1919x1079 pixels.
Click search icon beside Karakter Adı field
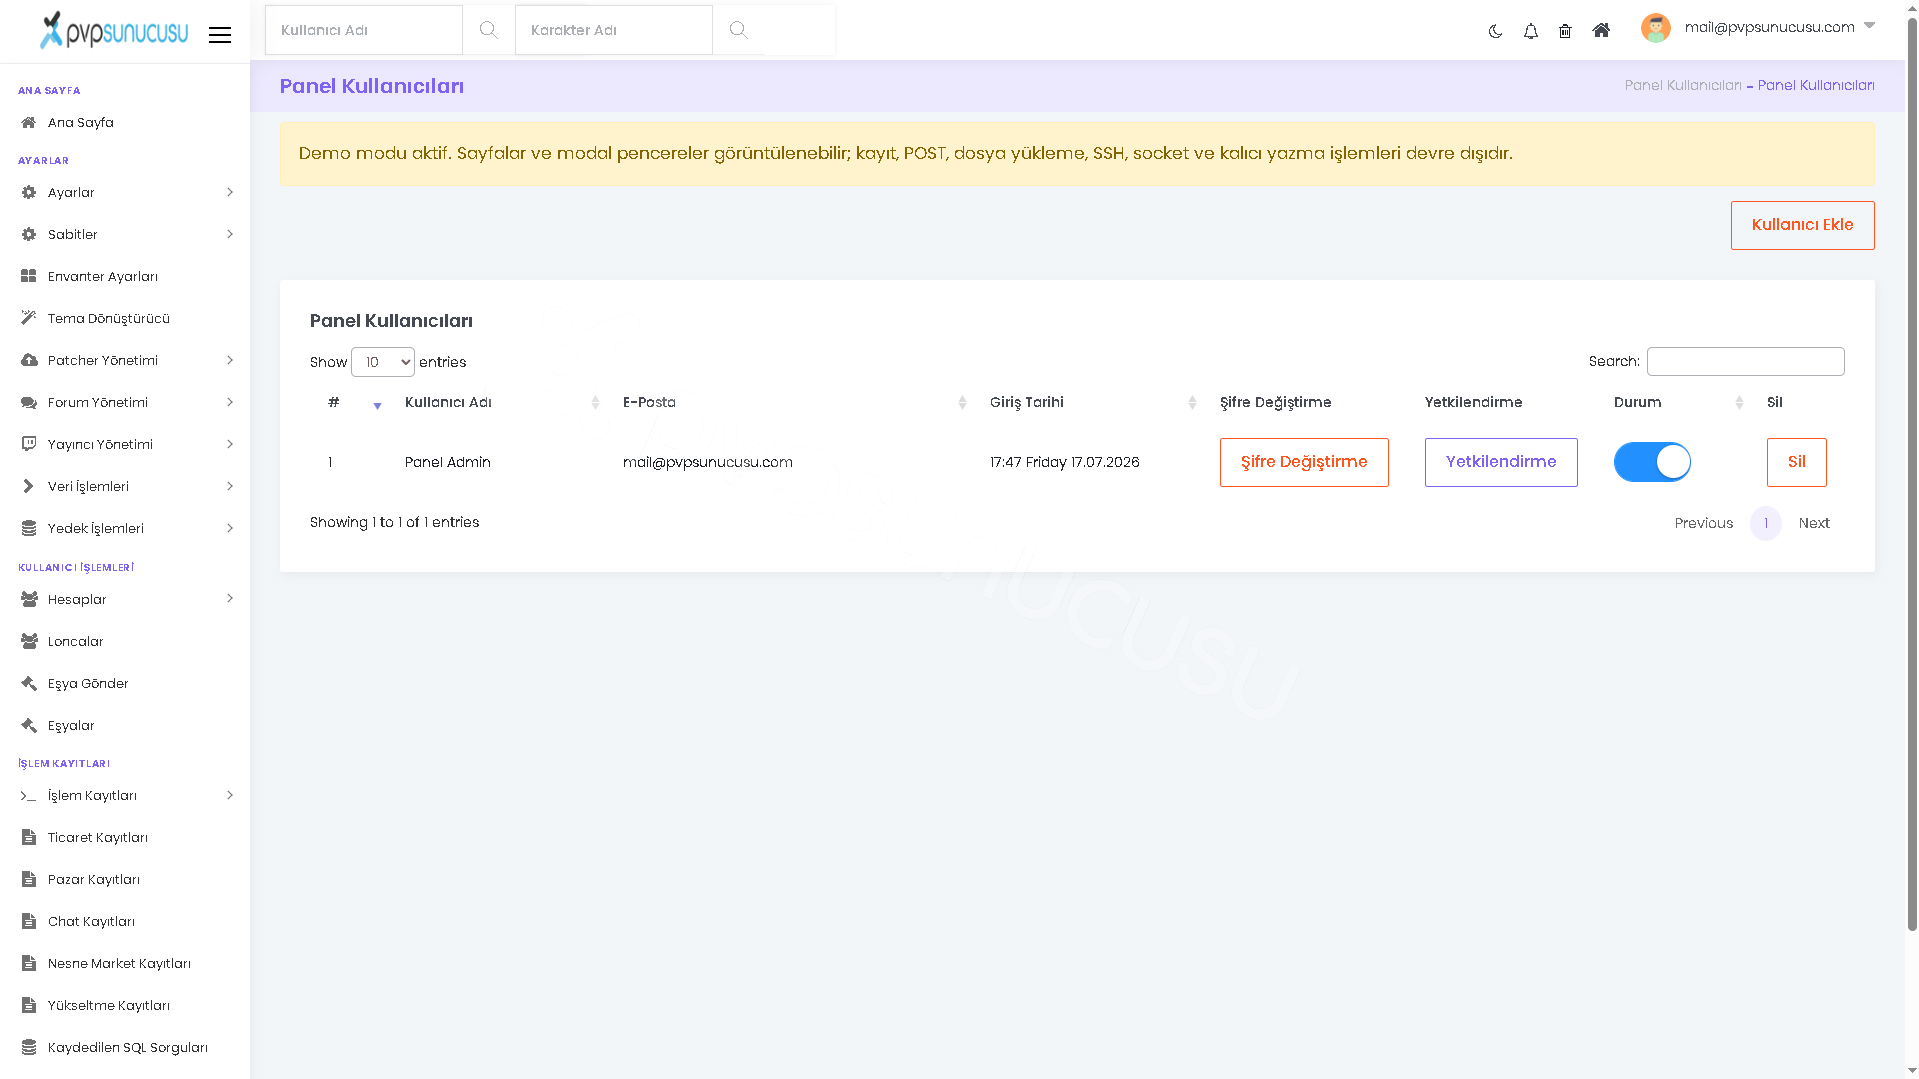pyautogui.click(x=738, y=30)
